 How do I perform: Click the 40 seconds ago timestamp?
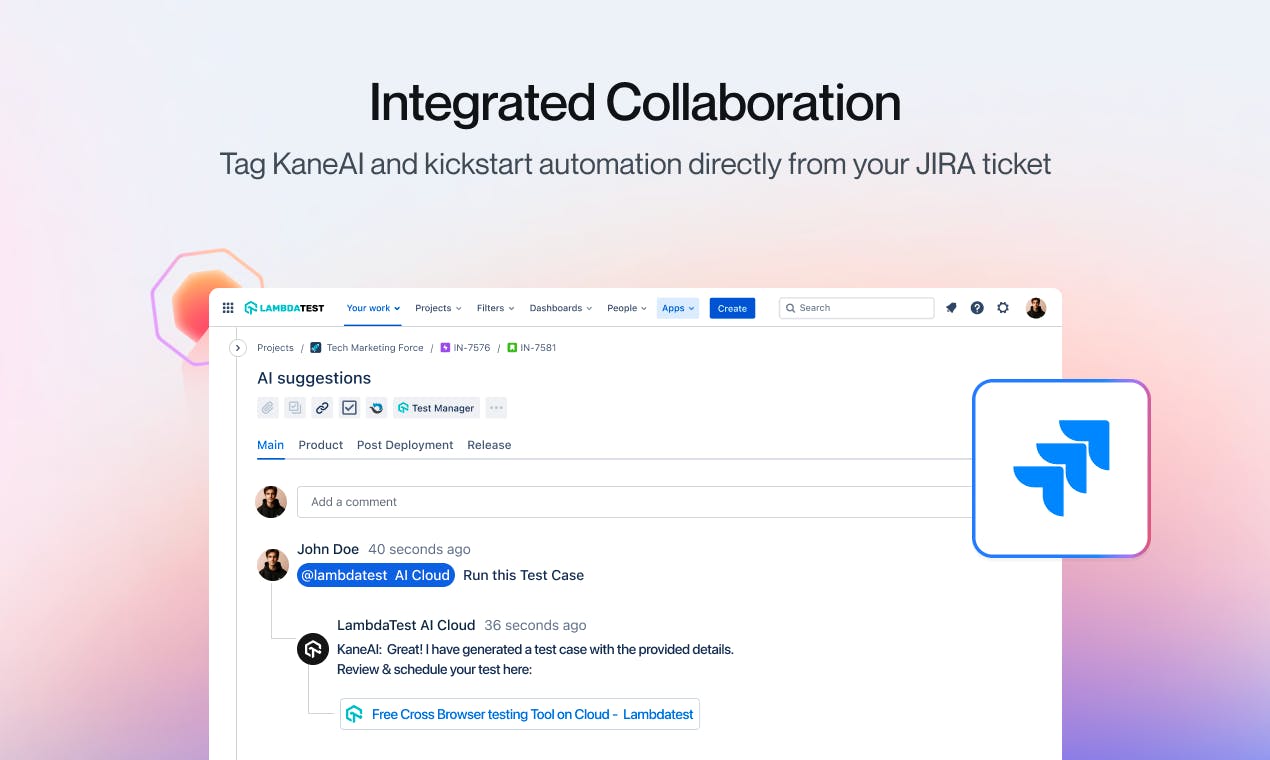[419, 549]
